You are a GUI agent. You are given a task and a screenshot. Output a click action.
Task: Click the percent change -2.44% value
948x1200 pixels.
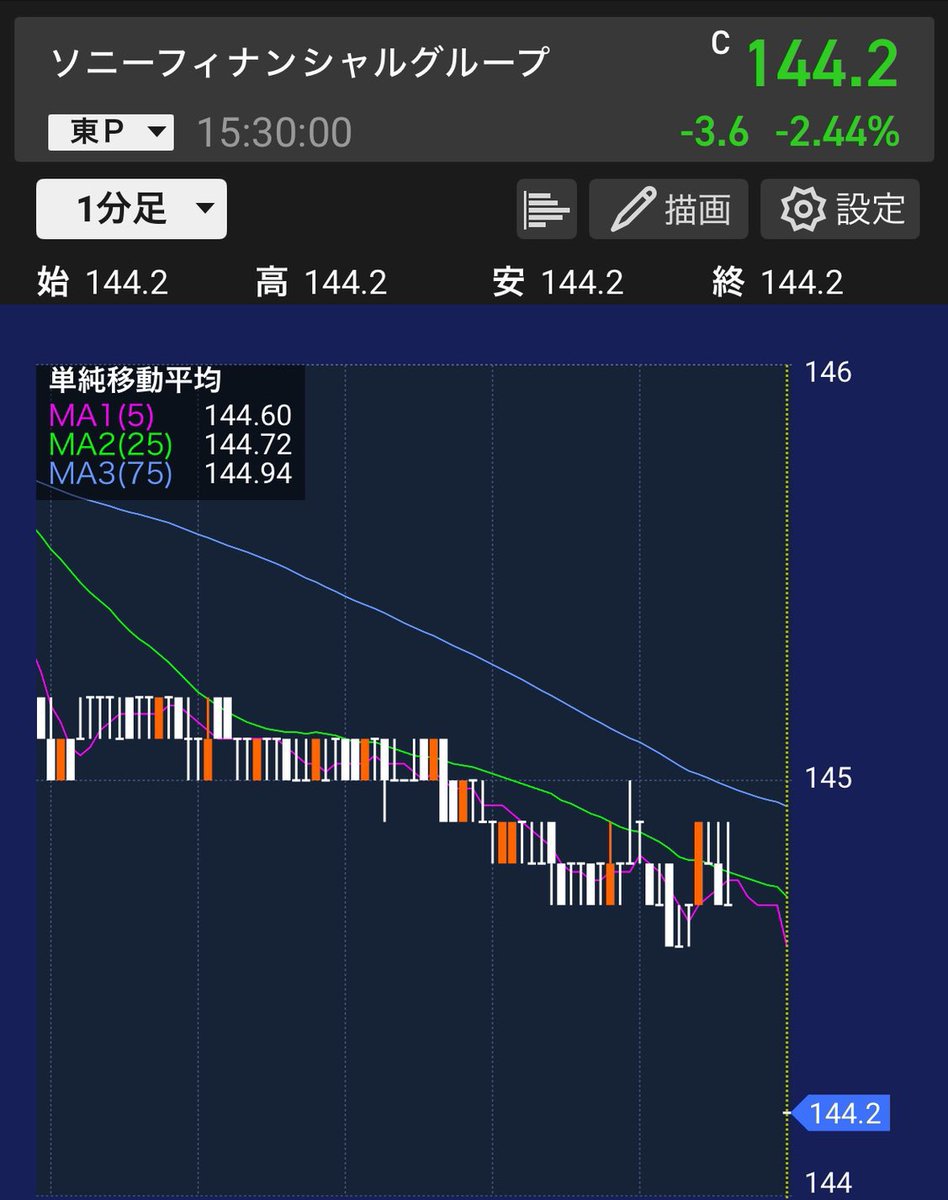pos(837,132)
